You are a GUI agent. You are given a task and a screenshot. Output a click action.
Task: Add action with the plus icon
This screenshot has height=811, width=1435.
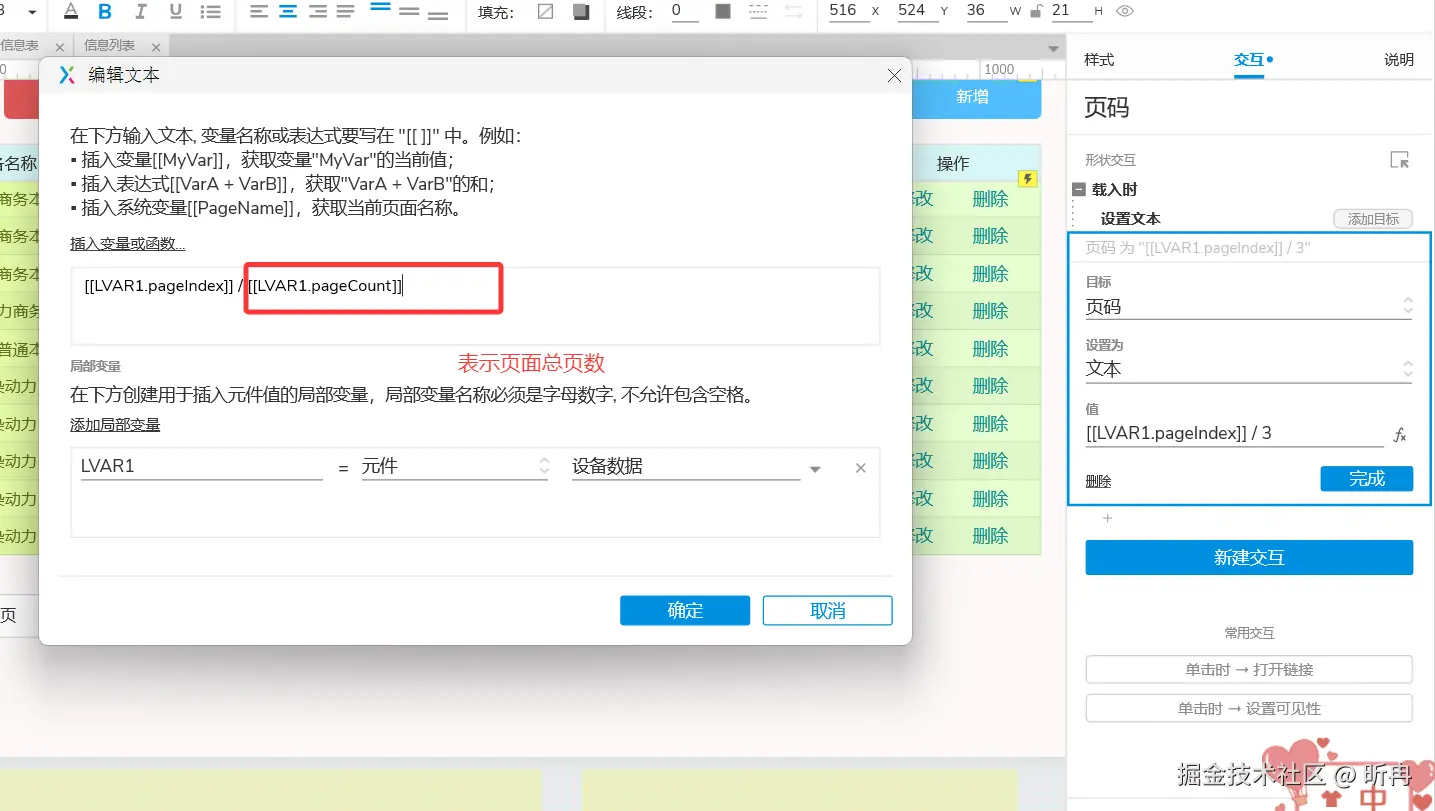1107,518
